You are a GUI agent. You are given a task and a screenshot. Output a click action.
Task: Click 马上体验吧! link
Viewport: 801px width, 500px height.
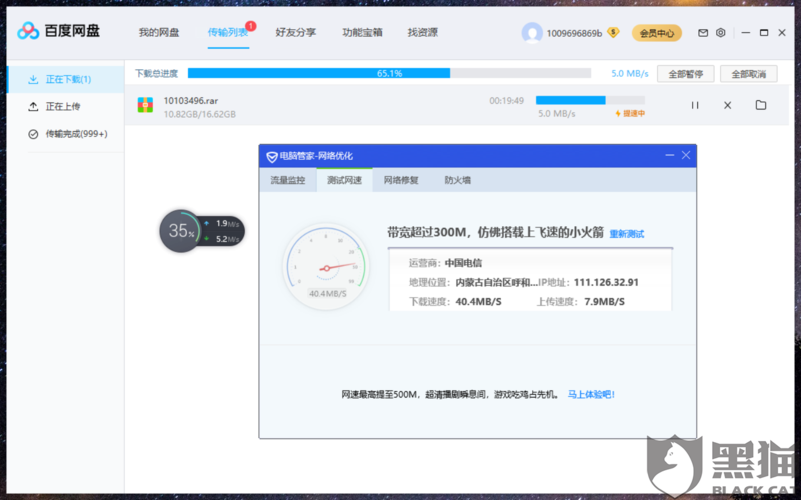pos(591,394)
